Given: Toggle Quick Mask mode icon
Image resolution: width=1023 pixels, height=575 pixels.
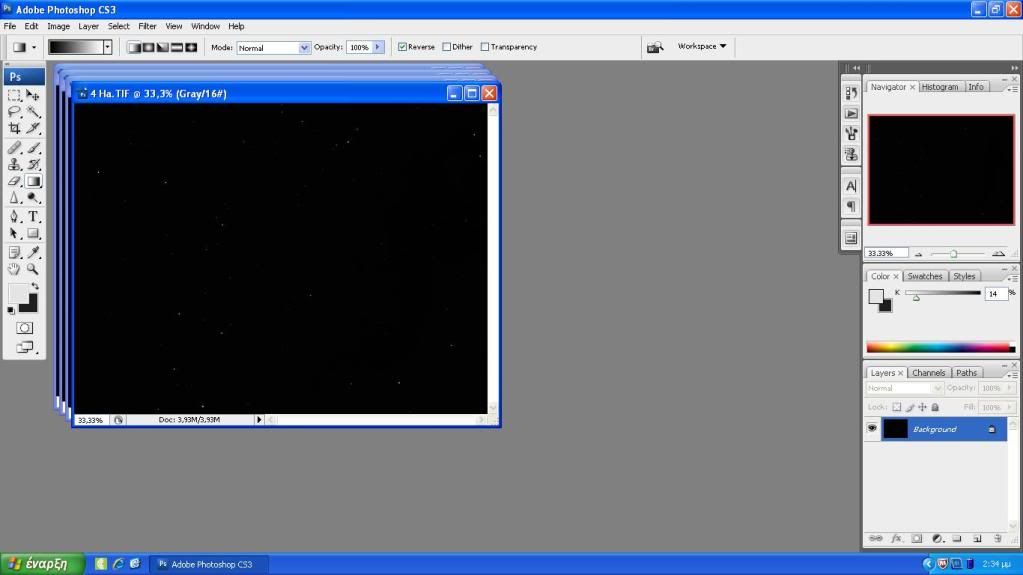Looking at the screenshot, I should click(24, 328).
